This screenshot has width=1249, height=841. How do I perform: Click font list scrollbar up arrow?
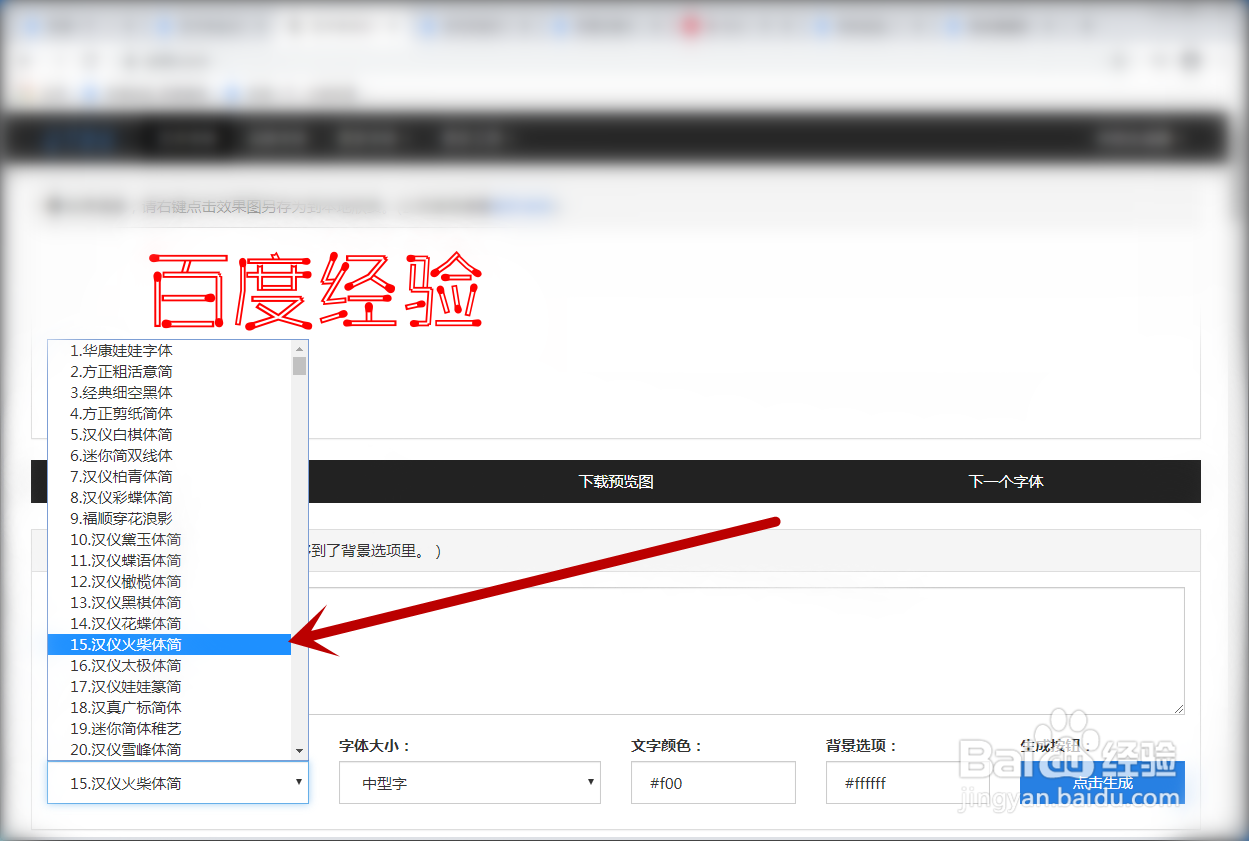pyautogui.click(x=299, y=349)
